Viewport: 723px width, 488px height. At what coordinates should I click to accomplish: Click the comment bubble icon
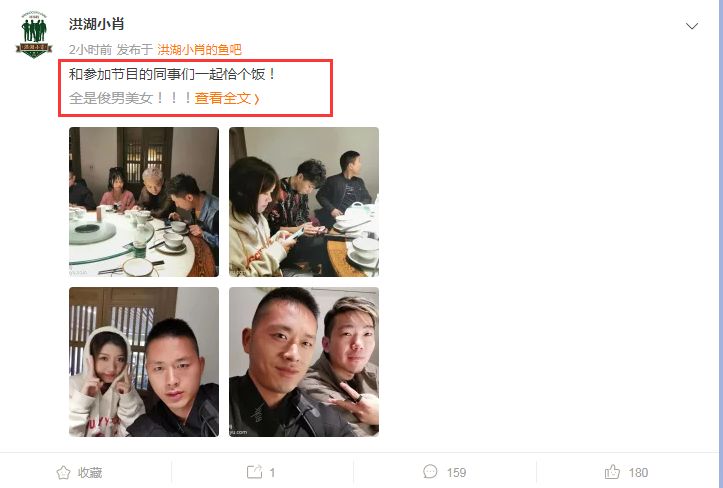(x=430, y=471)
